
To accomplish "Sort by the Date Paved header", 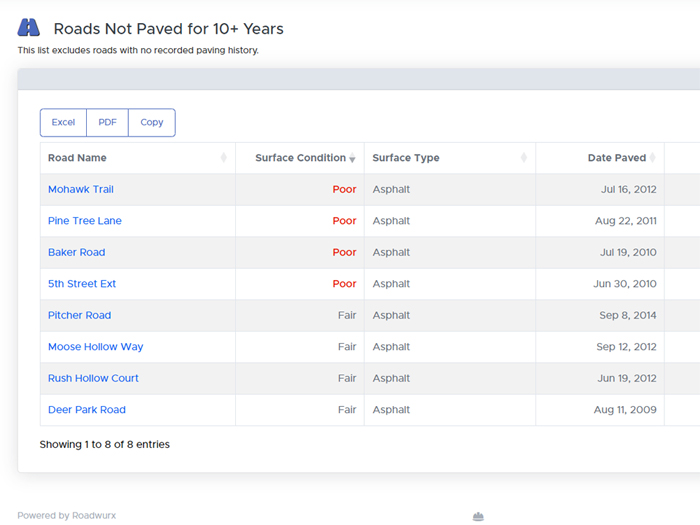I will coord(616,158).
